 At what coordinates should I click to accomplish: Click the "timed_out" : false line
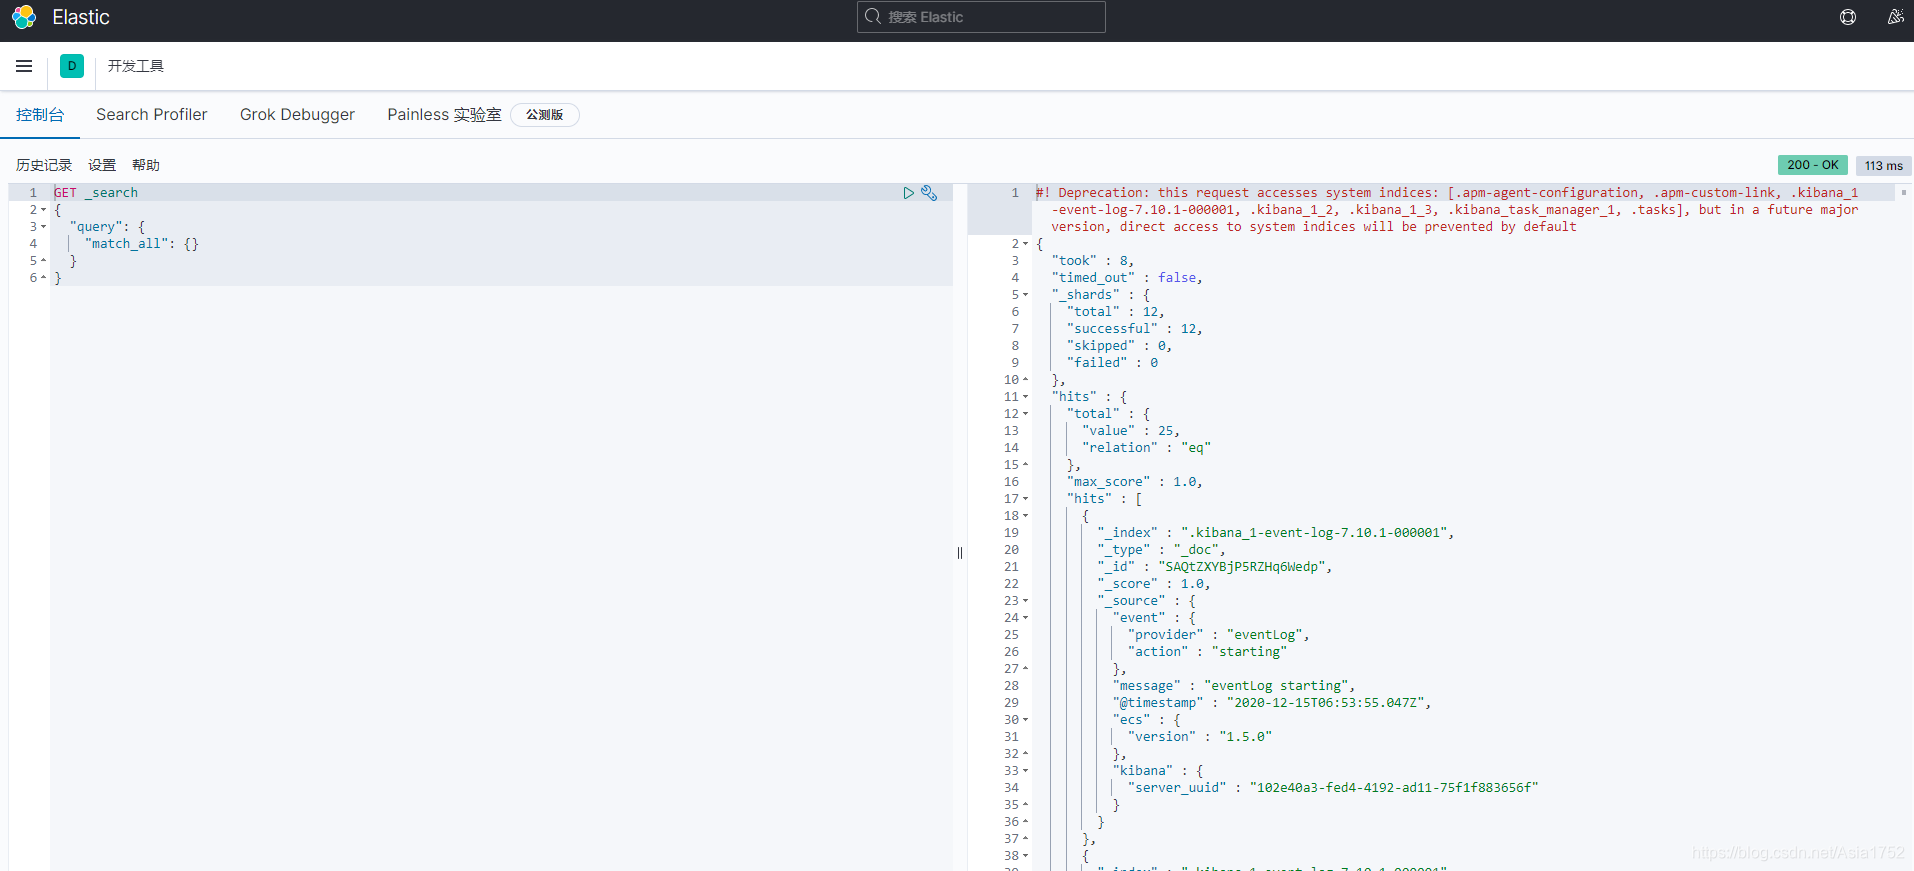[1127, 278]
